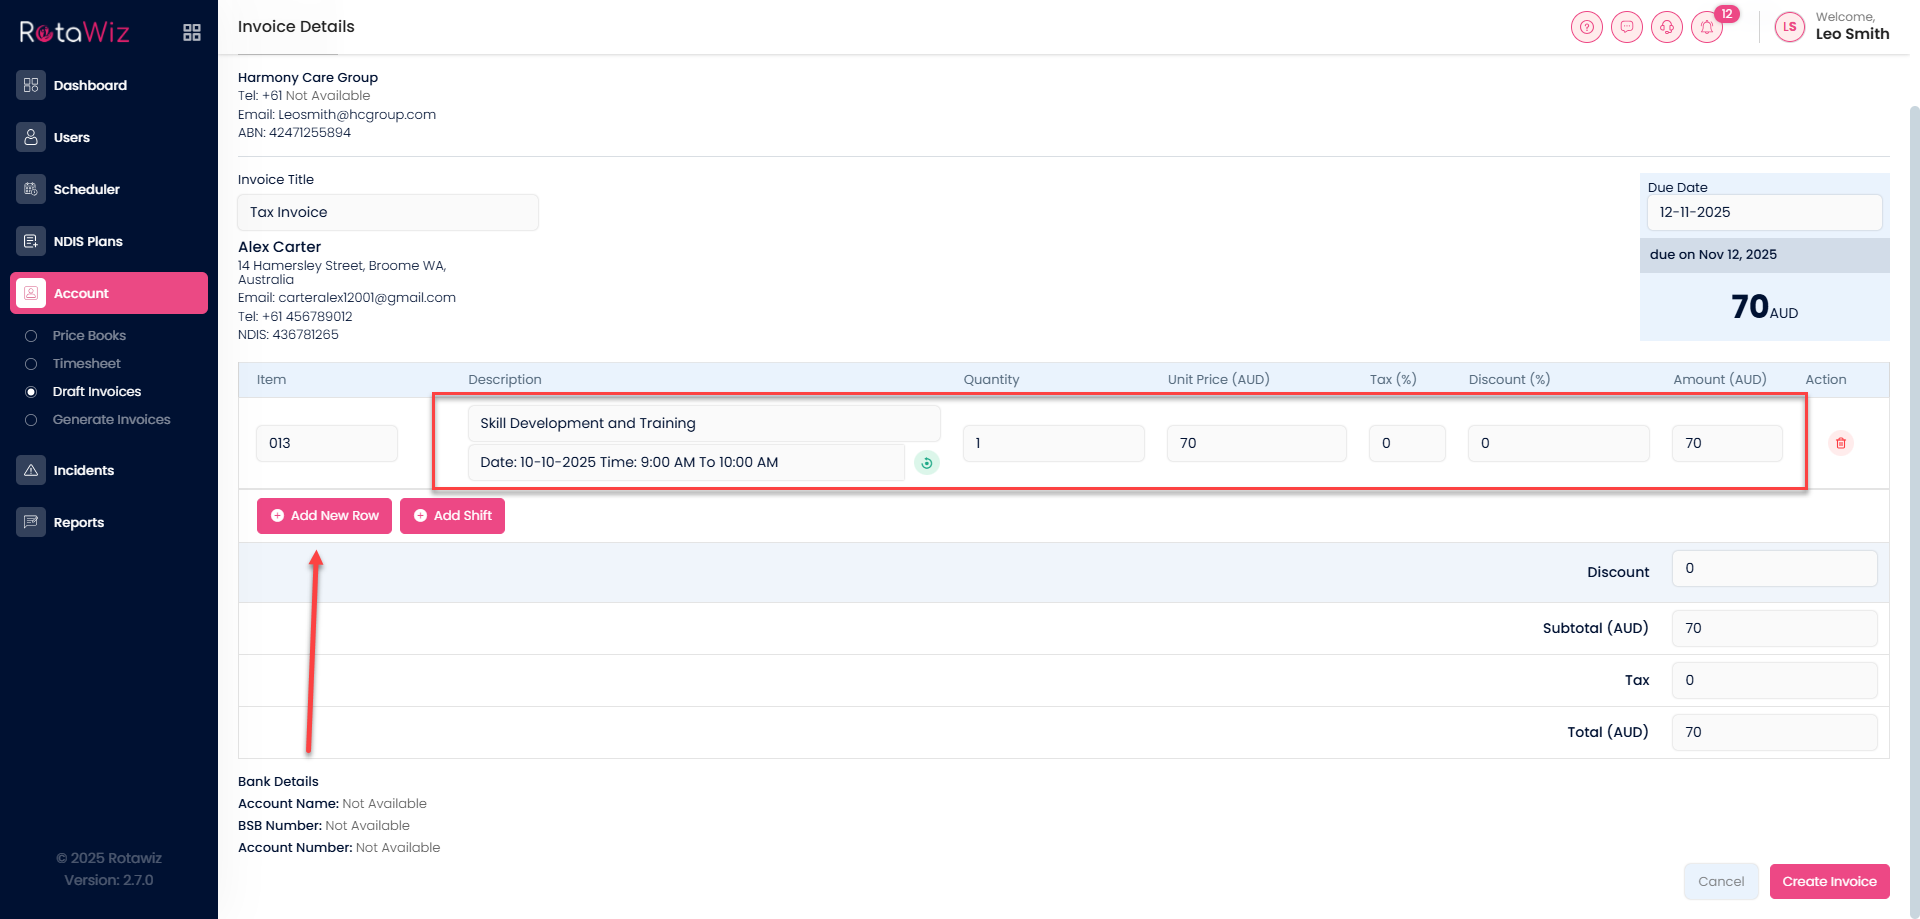This screenshot has width=1920, height=919.
Task: Select Timesheet in the Account submenu
Action: pos(86,364)
